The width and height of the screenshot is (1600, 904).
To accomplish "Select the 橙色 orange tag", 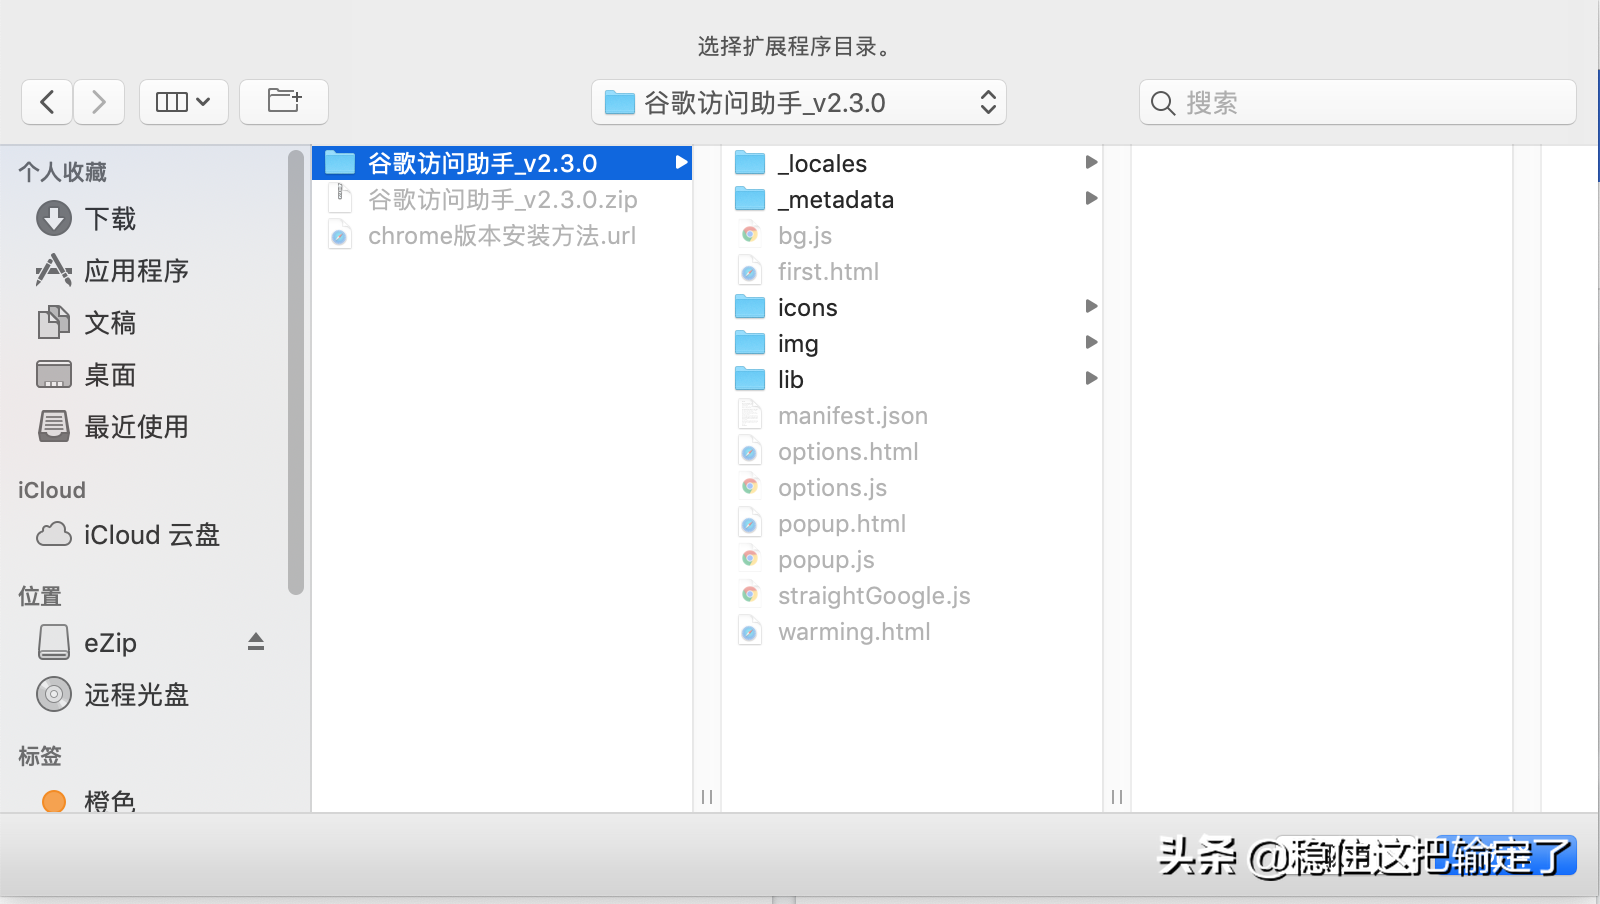I will pyautogui.click(x=110, y=801).
